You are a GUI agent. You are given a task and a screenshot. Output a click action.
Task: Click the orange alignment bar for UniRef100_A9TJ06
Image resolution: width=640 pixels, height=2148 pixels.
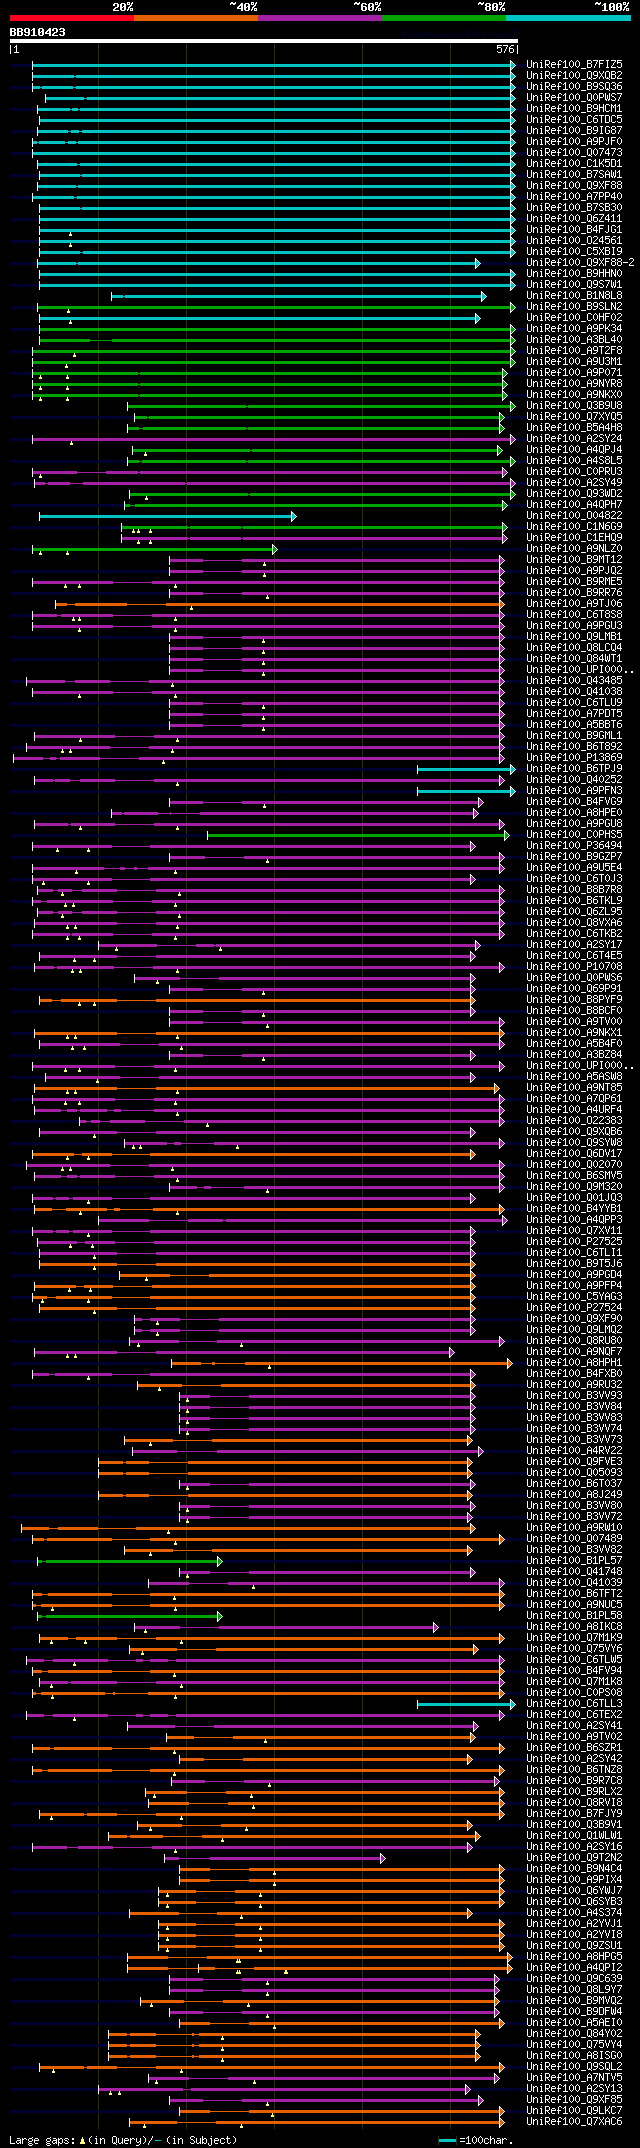[278, 603]
